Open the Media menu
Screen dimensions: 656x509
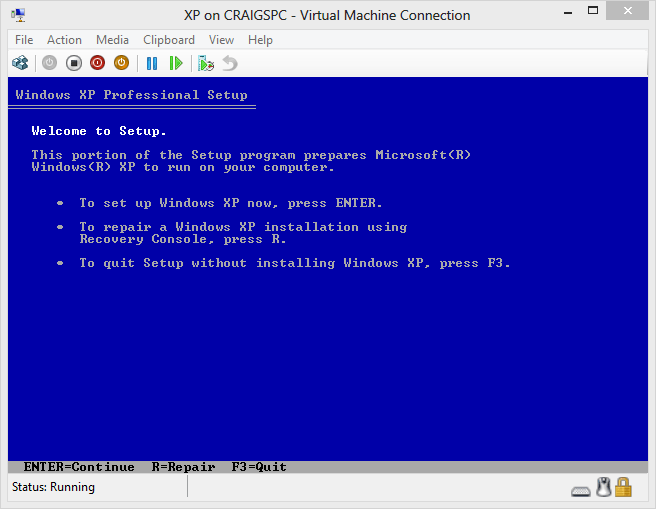click(112, 40)
